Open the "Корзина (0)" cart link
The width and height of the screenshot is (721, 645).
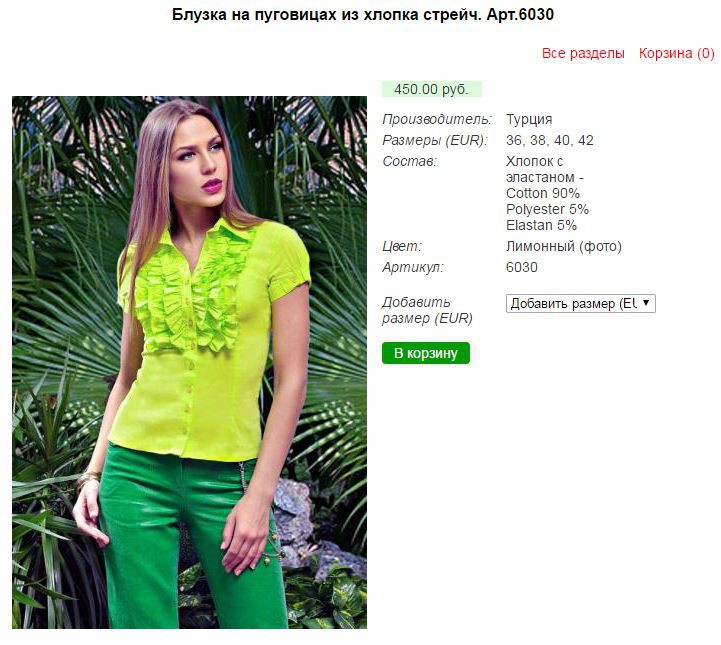point(676,53)
